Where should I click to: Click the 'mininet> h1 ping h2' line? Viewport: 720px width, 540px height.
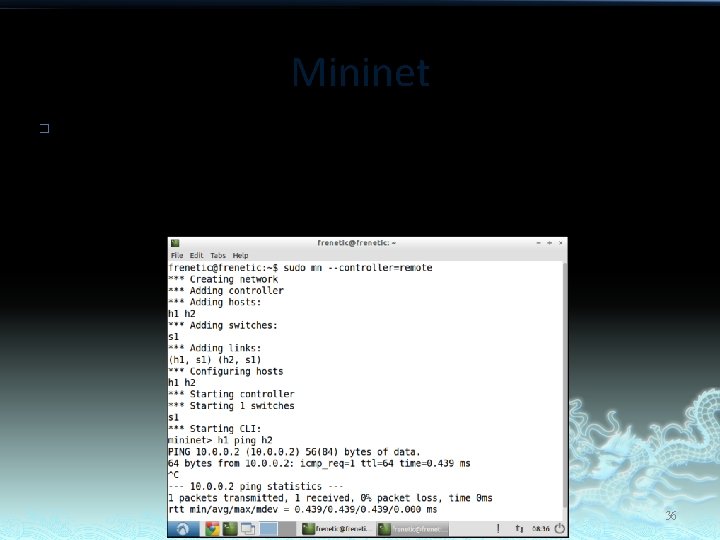[x=220, y=440]
